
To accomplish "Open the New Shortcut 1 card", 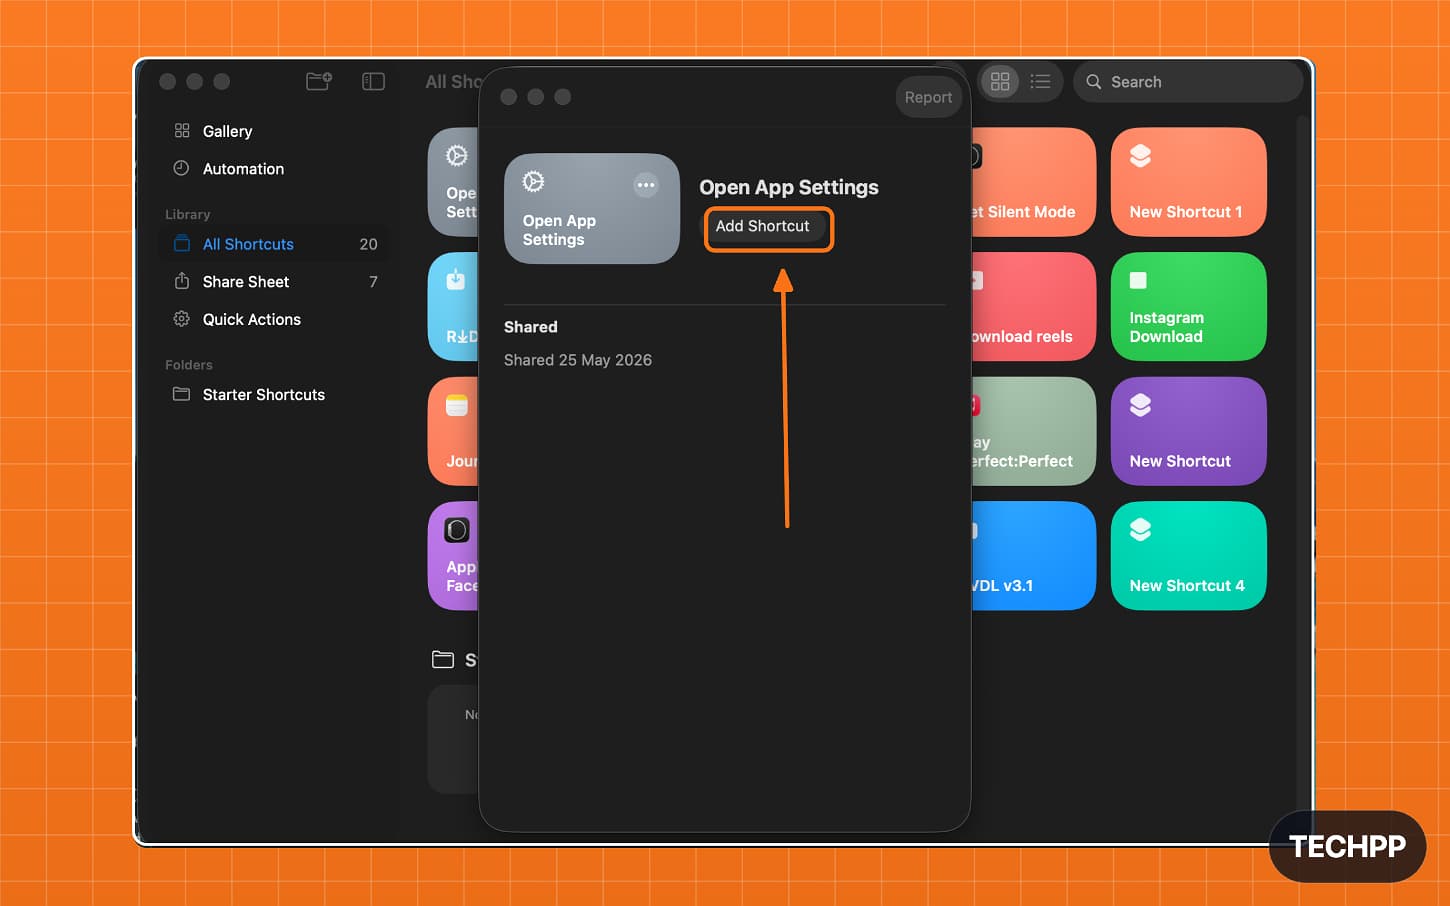I will 1188,182.
